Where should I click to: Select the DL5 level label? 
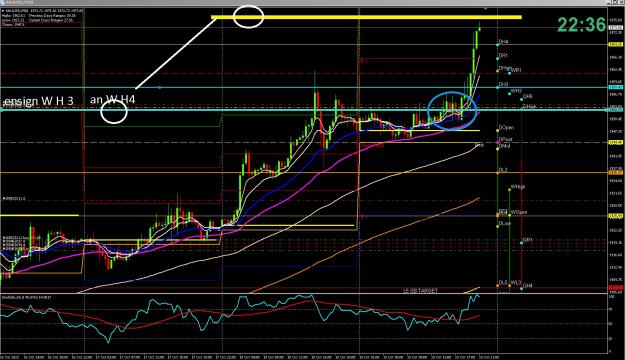click(x=503, y=283)
